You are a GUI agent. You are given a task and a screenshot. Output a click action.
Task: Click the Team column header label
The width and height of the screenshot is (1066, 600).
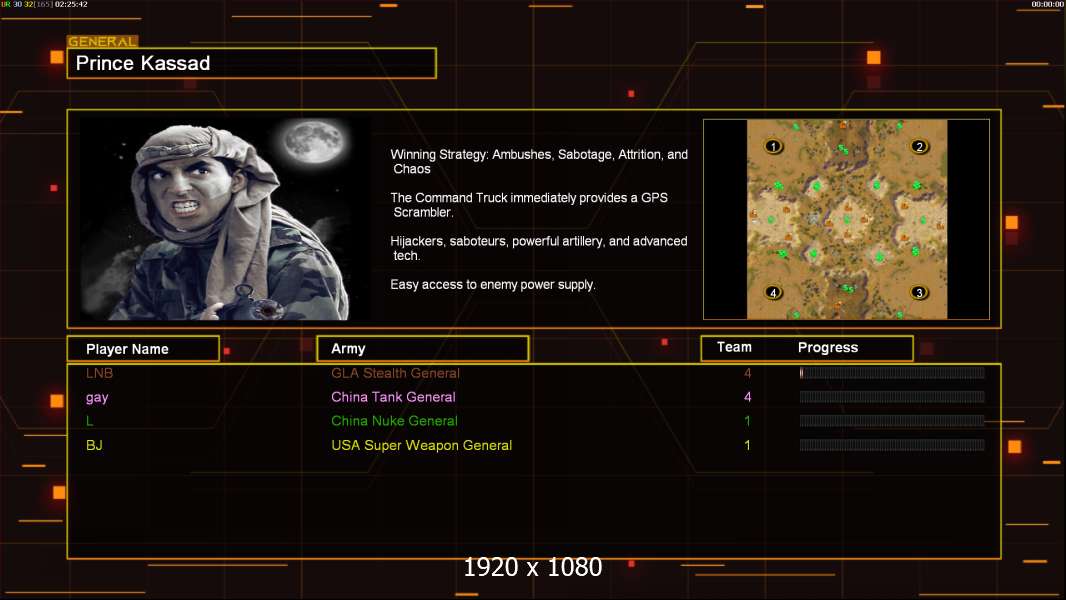[x=734, y=347]
